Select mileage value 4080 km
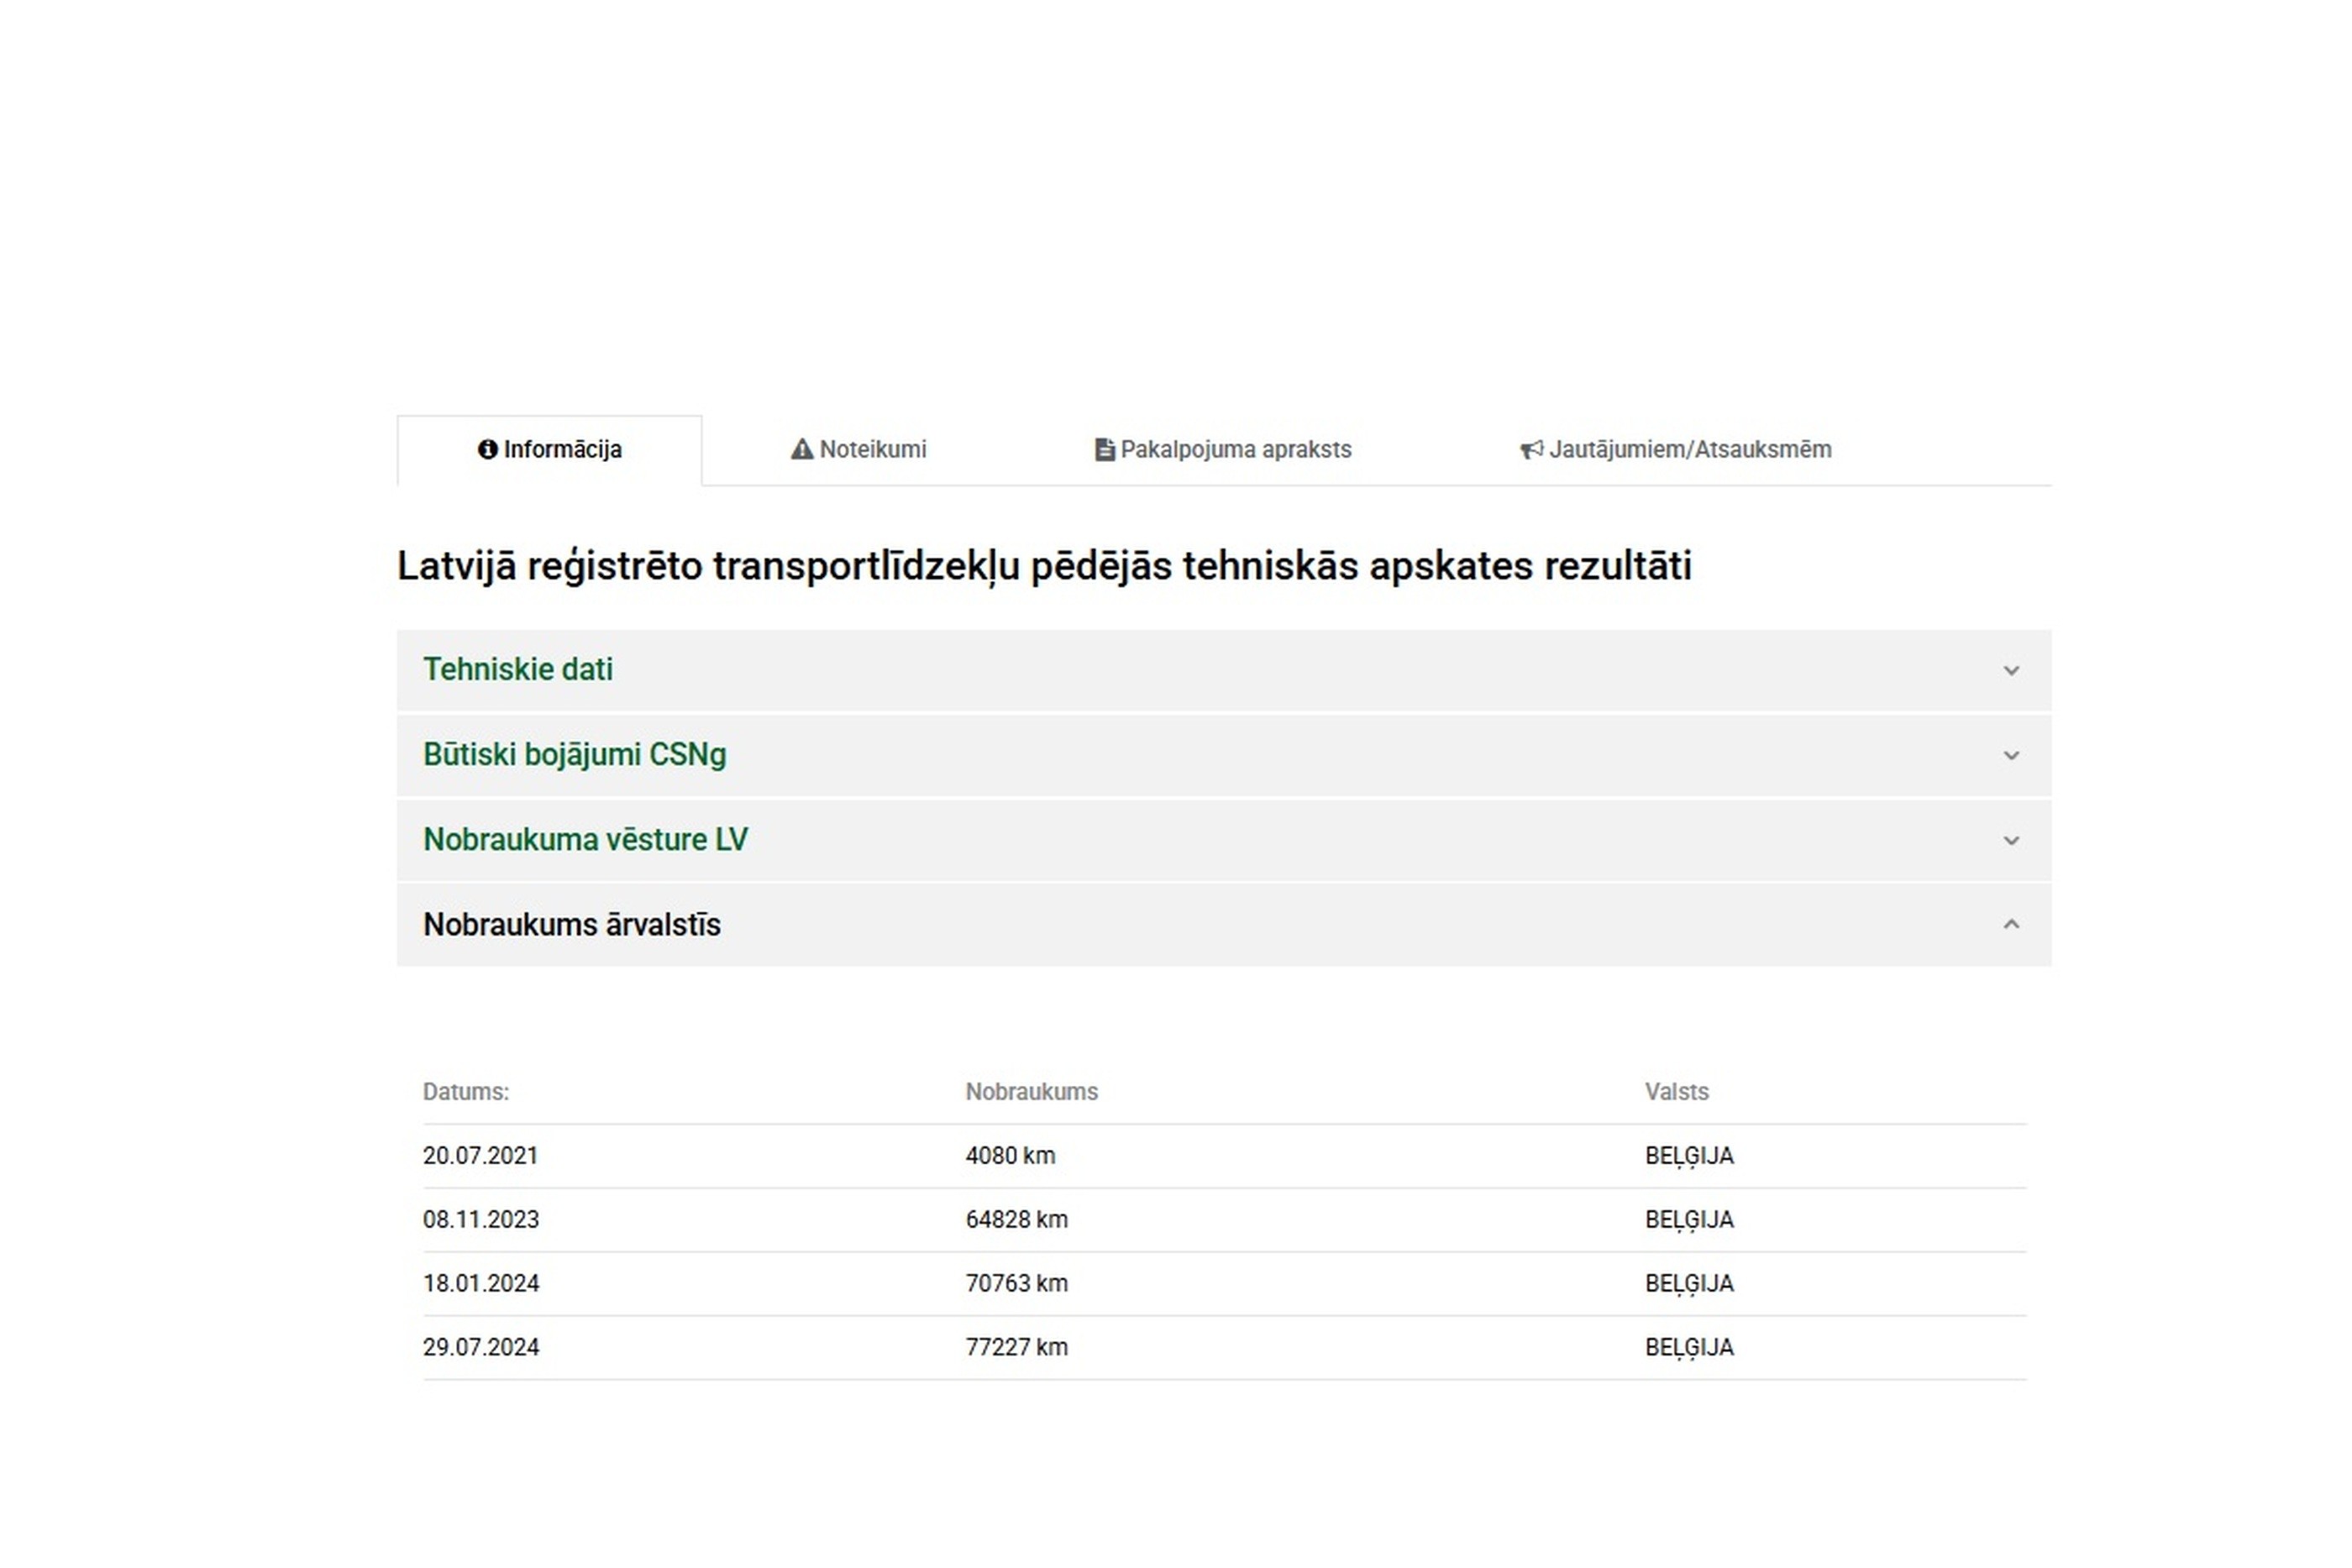 pos(1010,1156)
